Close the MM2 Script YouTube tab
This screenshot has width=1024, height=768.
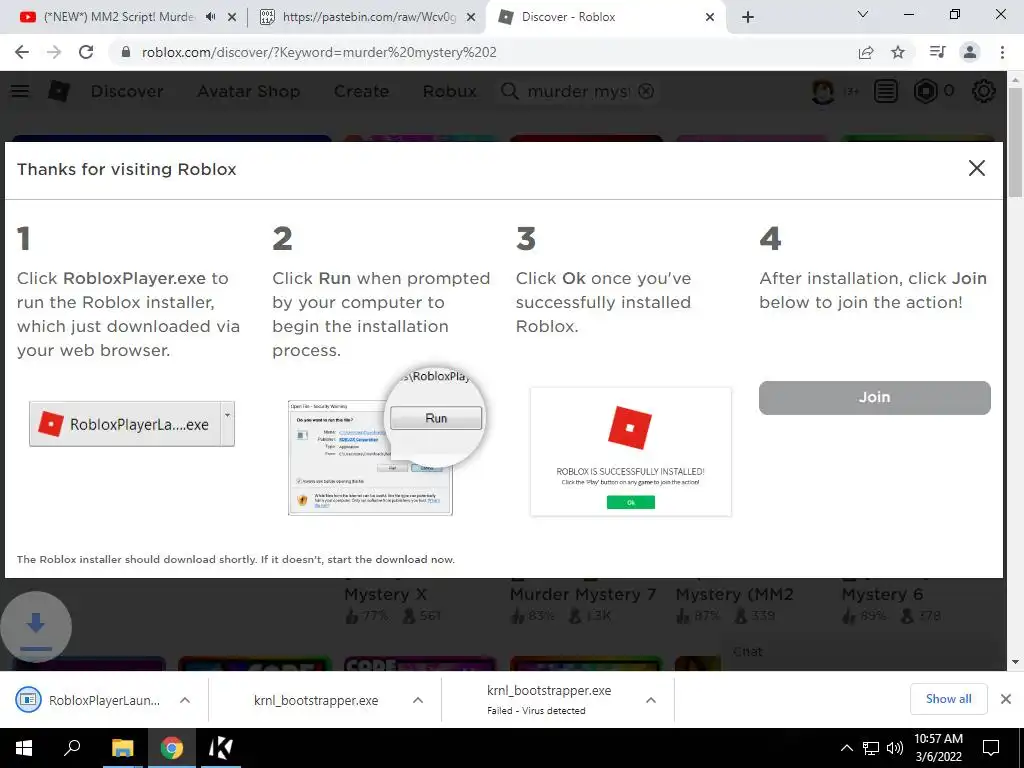[x=232, y=17]
